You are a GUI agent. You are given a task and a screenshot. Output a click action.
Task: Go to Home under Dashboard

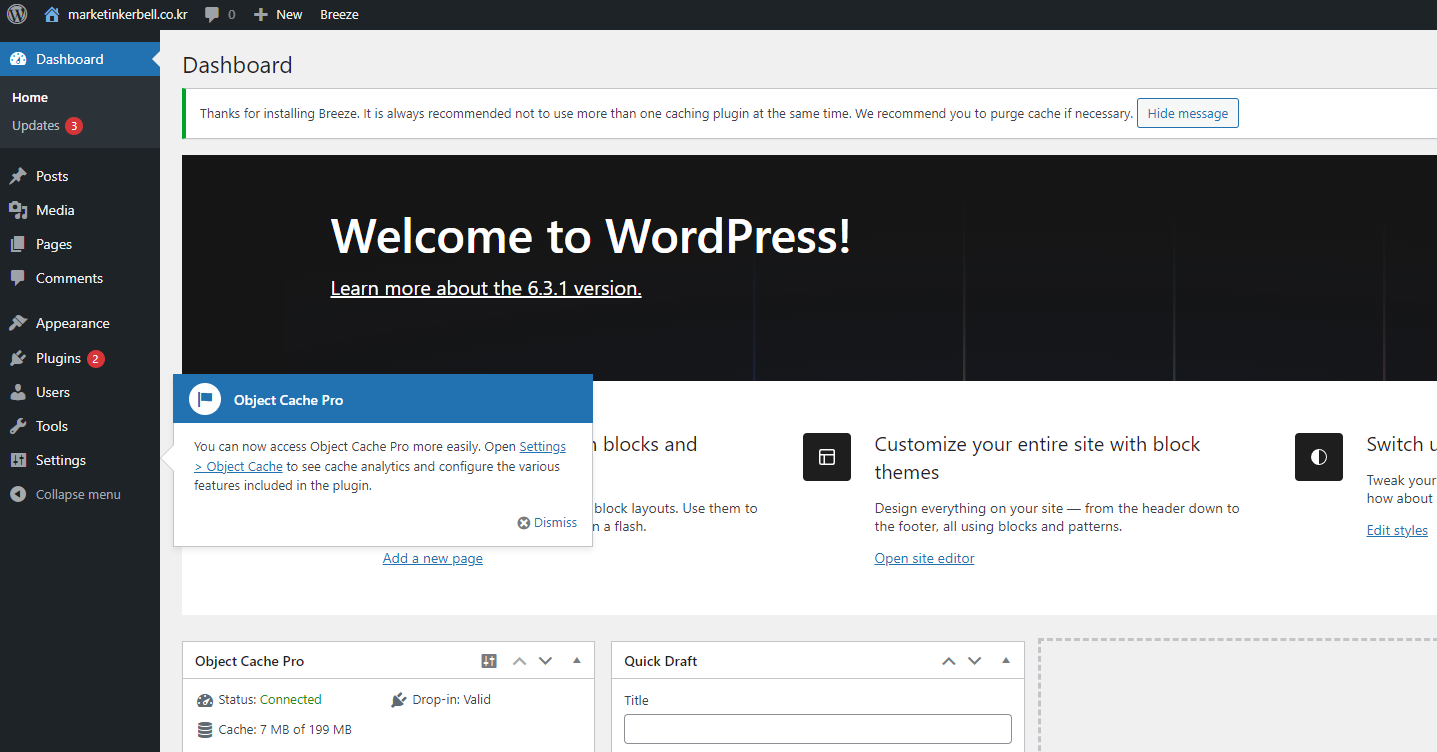pyautogui.click(x=30, y=97)
